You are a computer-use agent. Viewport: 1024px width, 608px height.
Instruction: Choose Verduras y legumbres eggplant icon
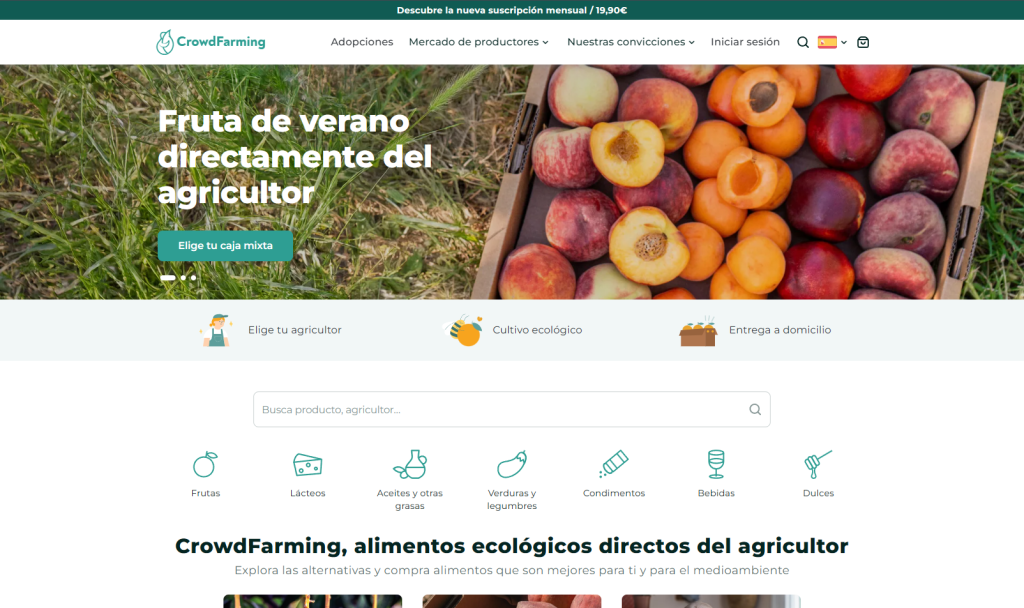point(512,465)
